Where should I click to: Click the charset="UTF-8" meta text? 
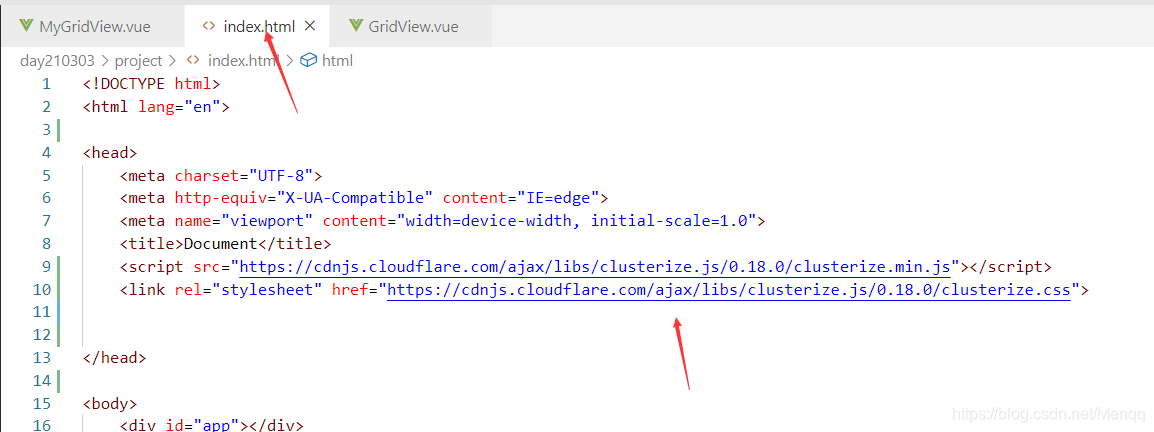(x=245, y=175)
